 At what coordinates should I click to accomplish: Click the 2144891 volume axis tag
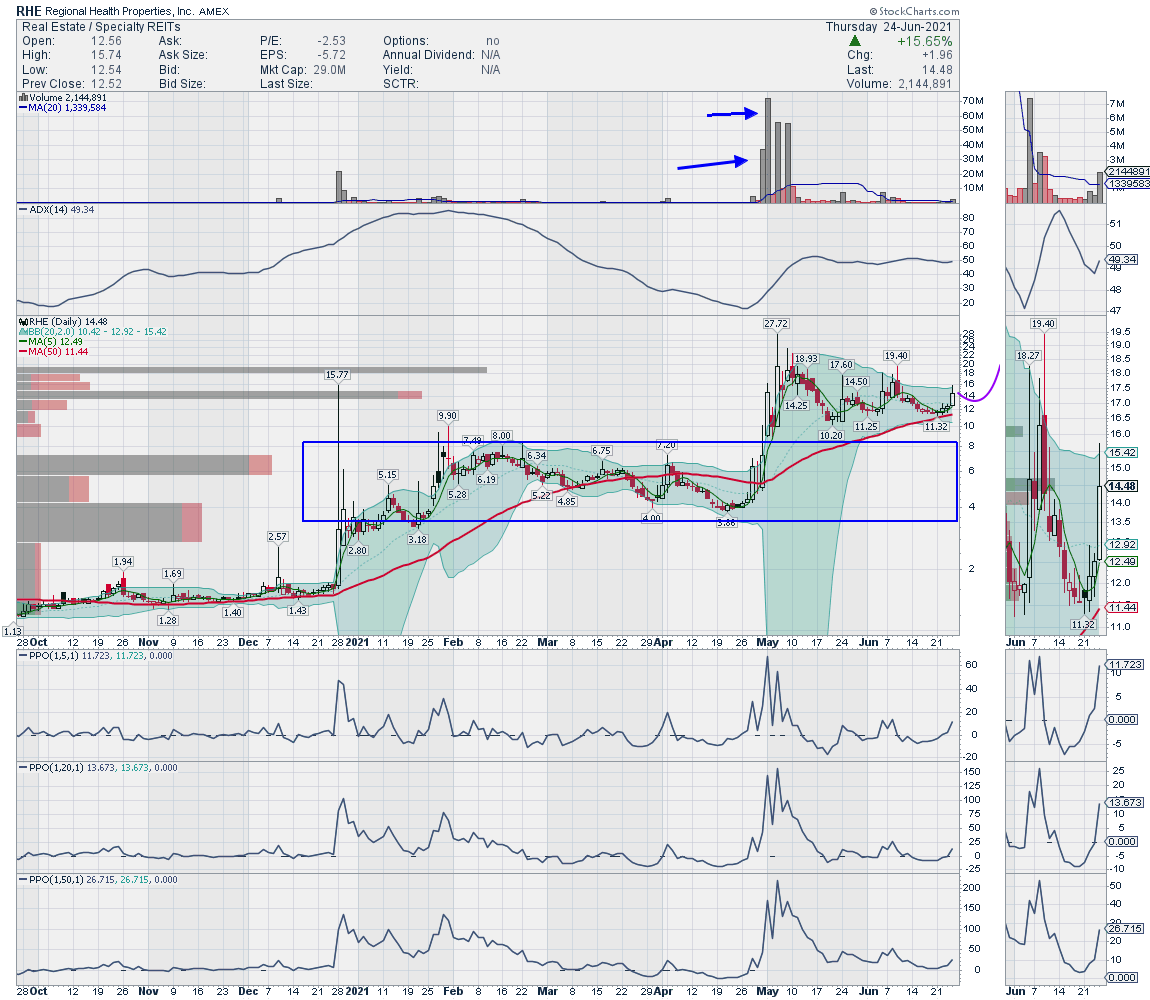pos(1129,172)
